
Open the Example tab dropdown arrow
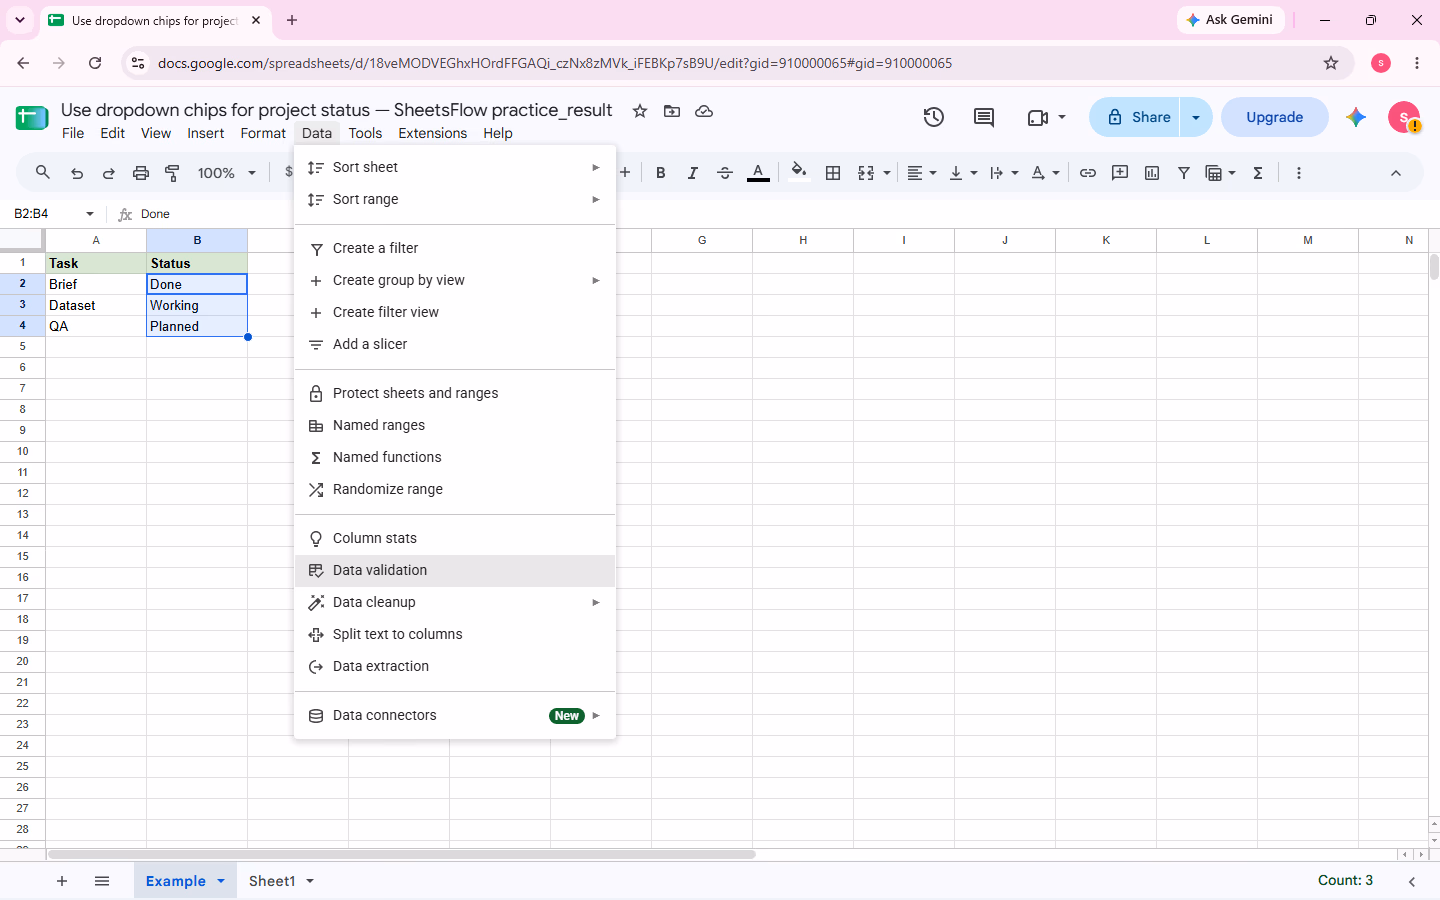pos(221,881)
